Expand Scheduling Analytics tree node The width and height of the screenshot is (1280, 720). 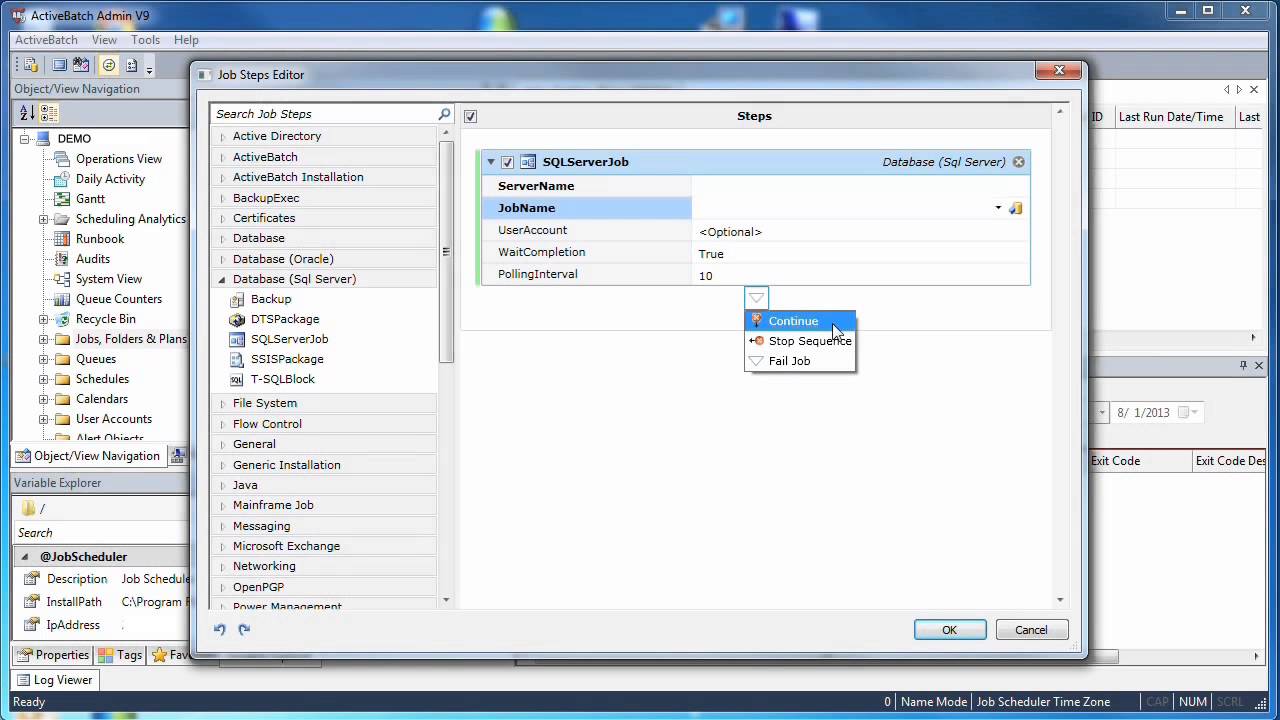[x=43, y=219]
